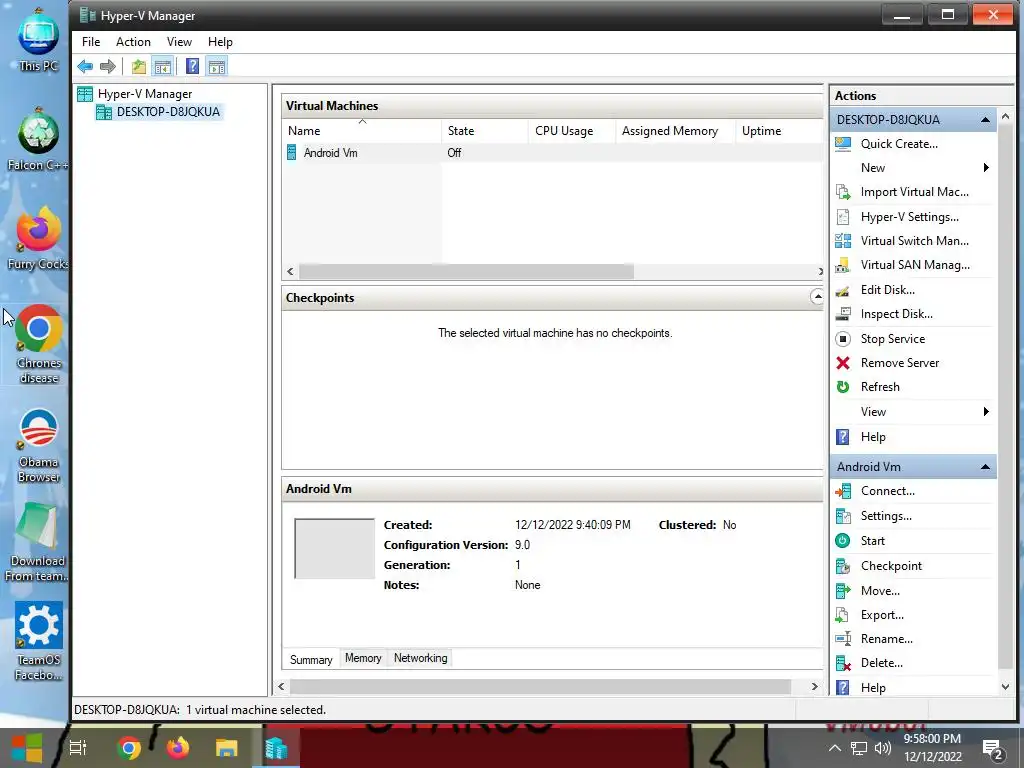Image resolution: width=1024 pixels, height=768 pixels.
Task: Toggle the console tree toolbar icon
Action: tap(163, 67)
